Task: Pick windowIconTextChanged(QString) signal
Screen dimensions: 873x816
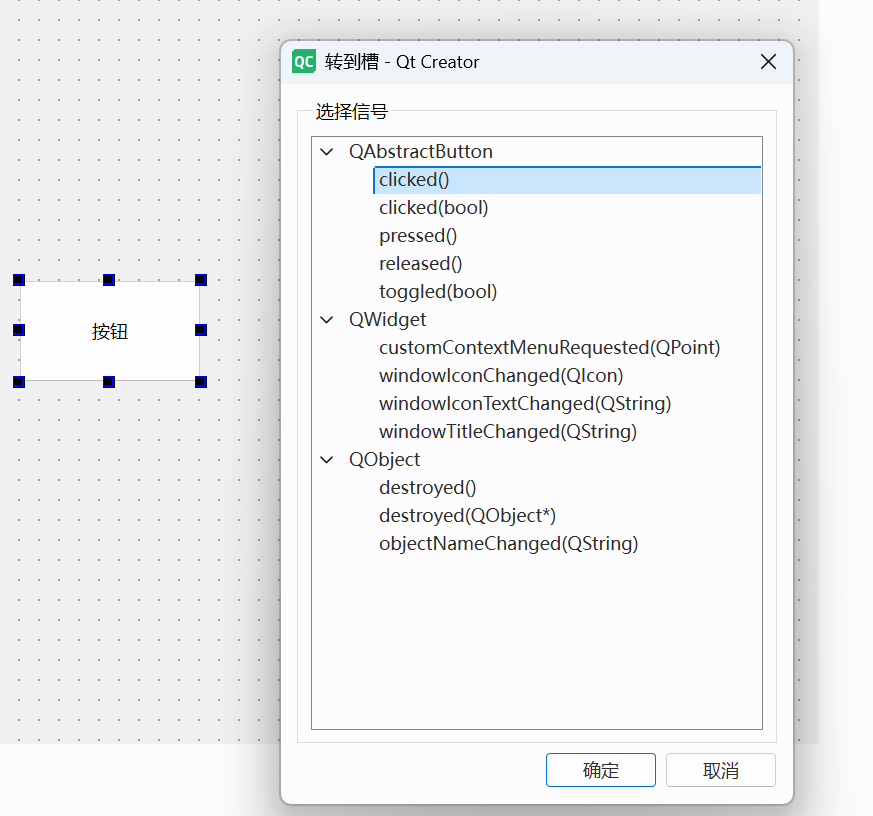Action: pyautogui.click(x=525, y=404)
